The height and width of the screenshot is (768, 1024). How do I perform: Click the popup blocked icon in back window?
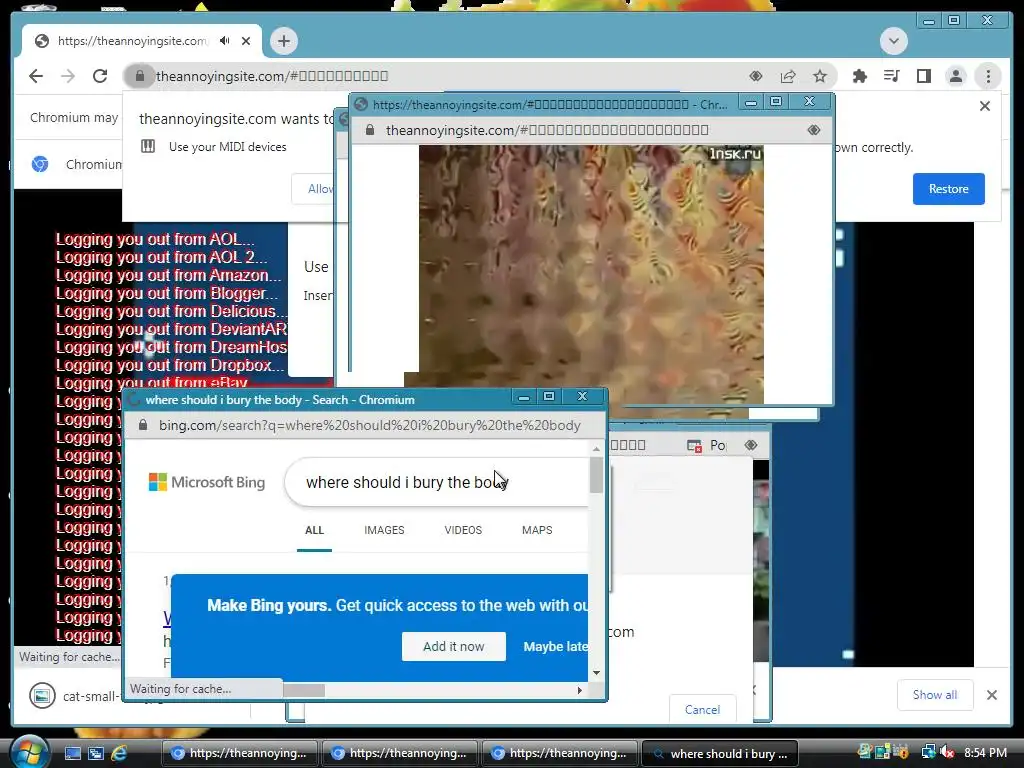(x=694, y=445)
